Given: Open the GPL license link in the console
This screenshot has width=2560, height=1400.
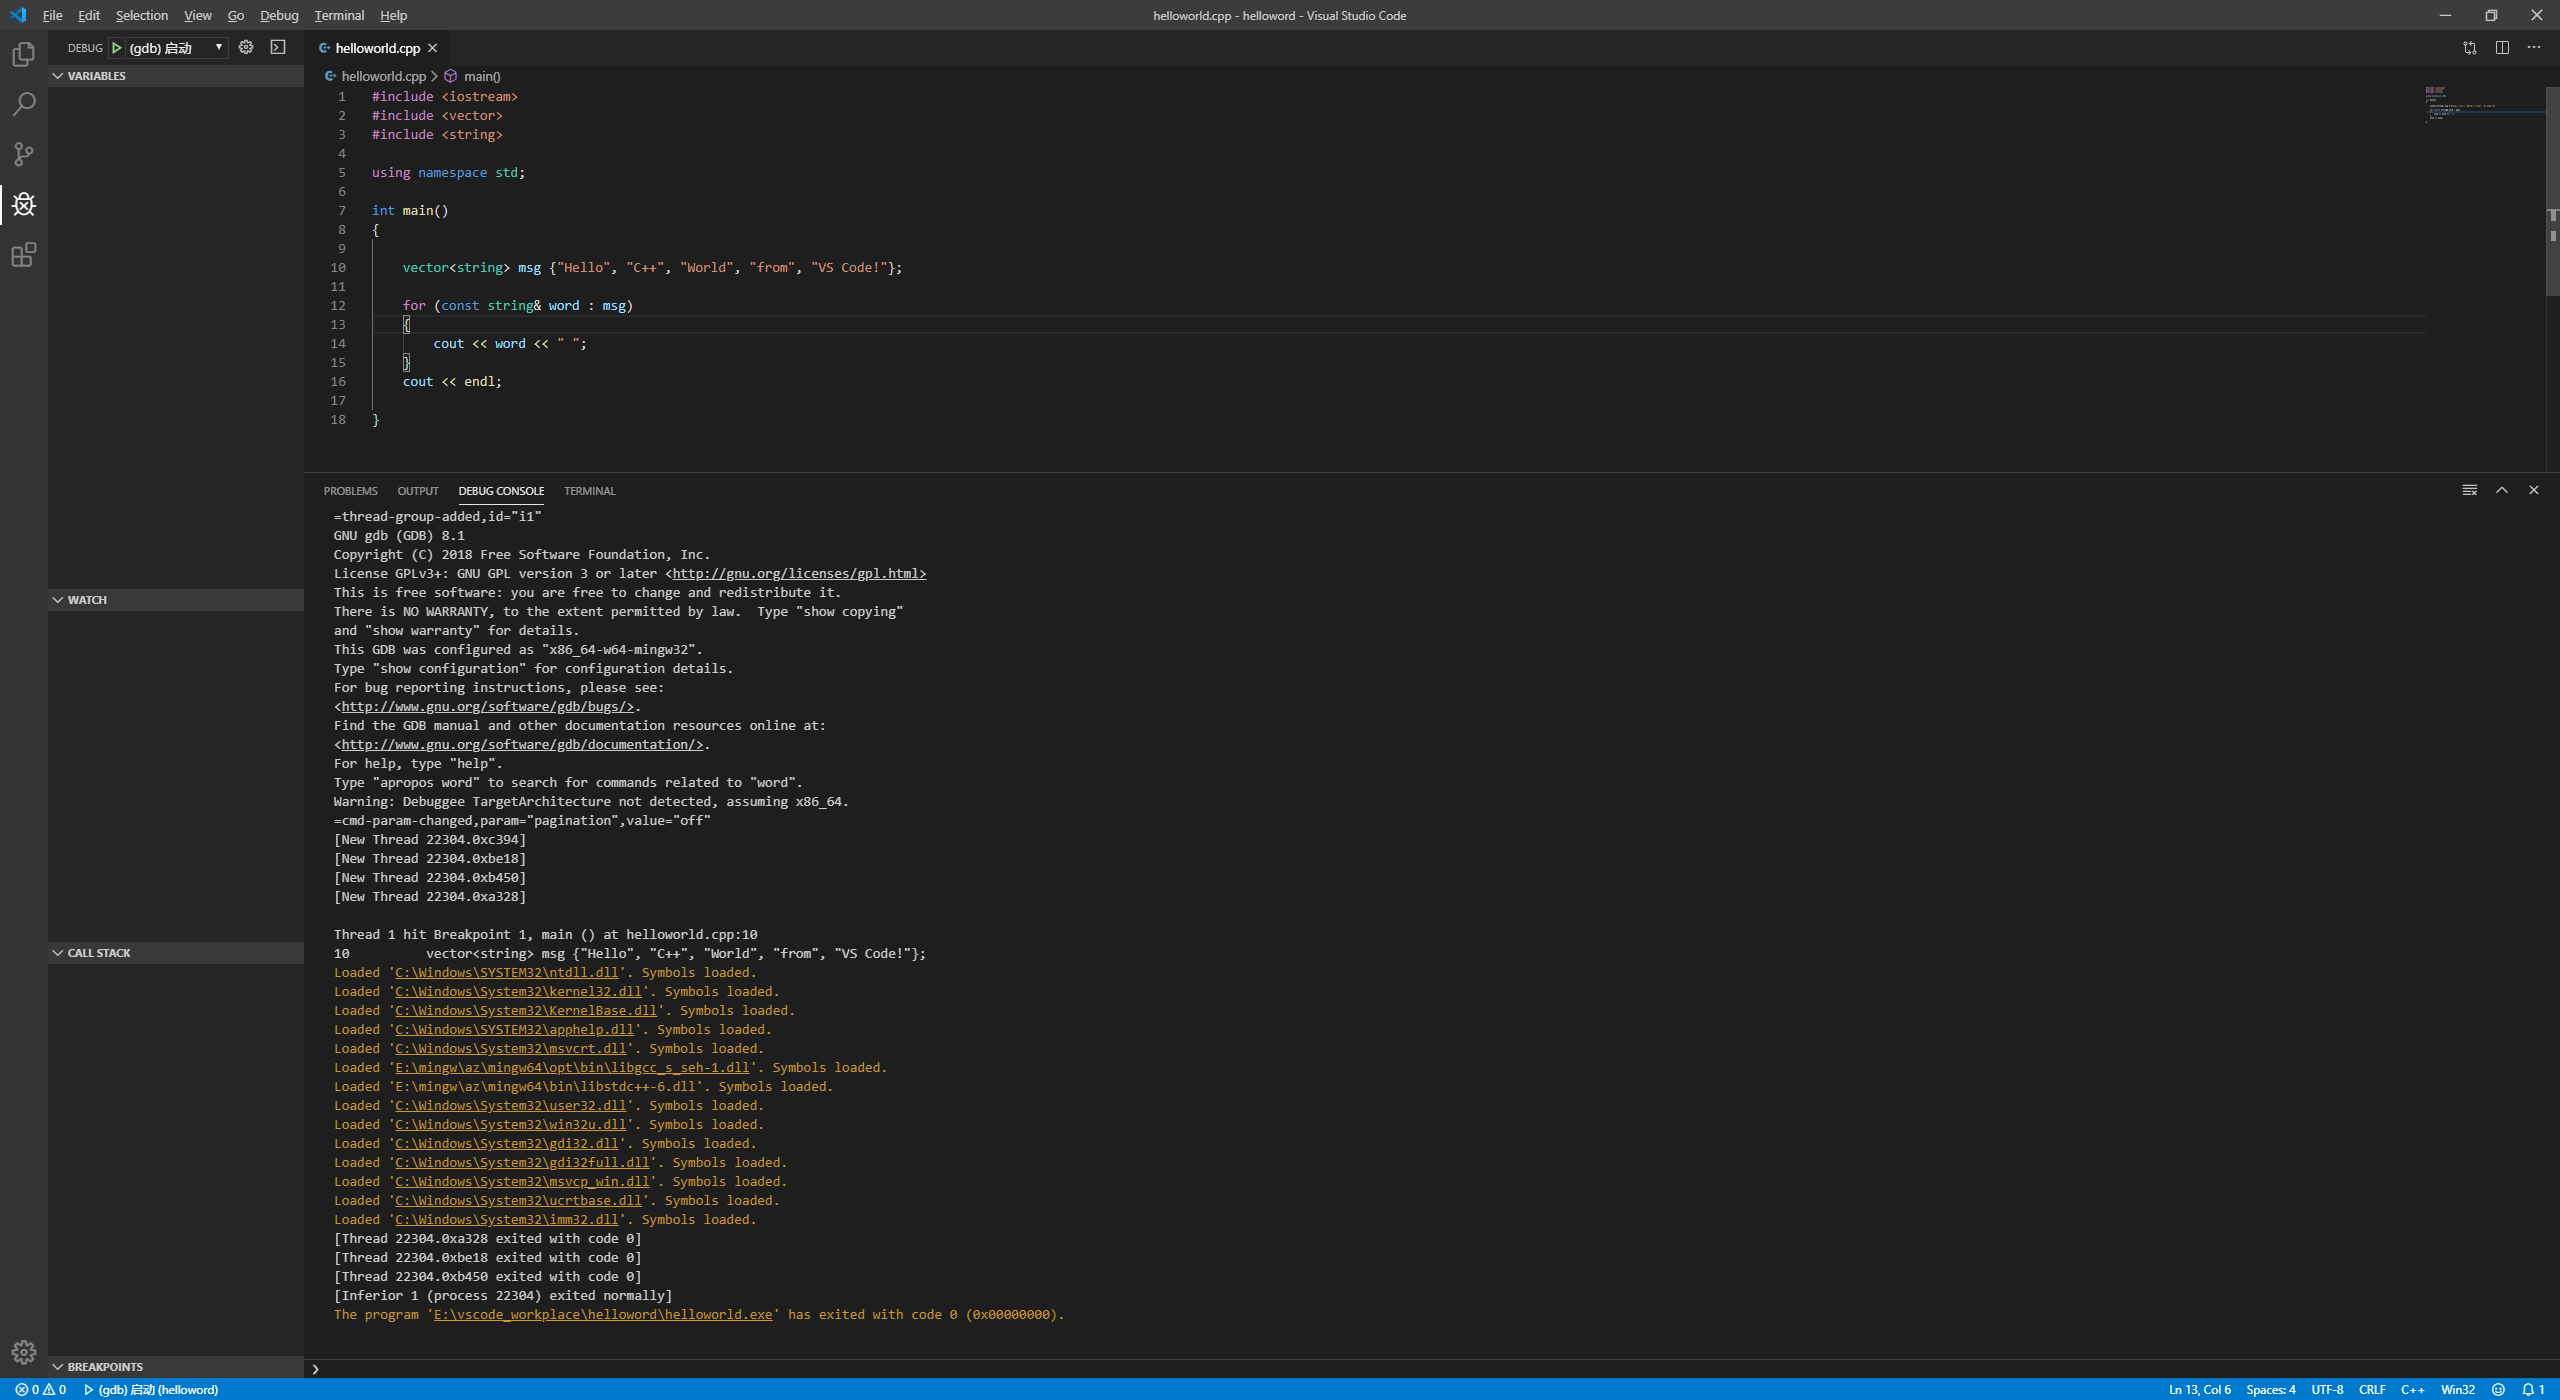Looking at the screenshot, I should [797, 573].
